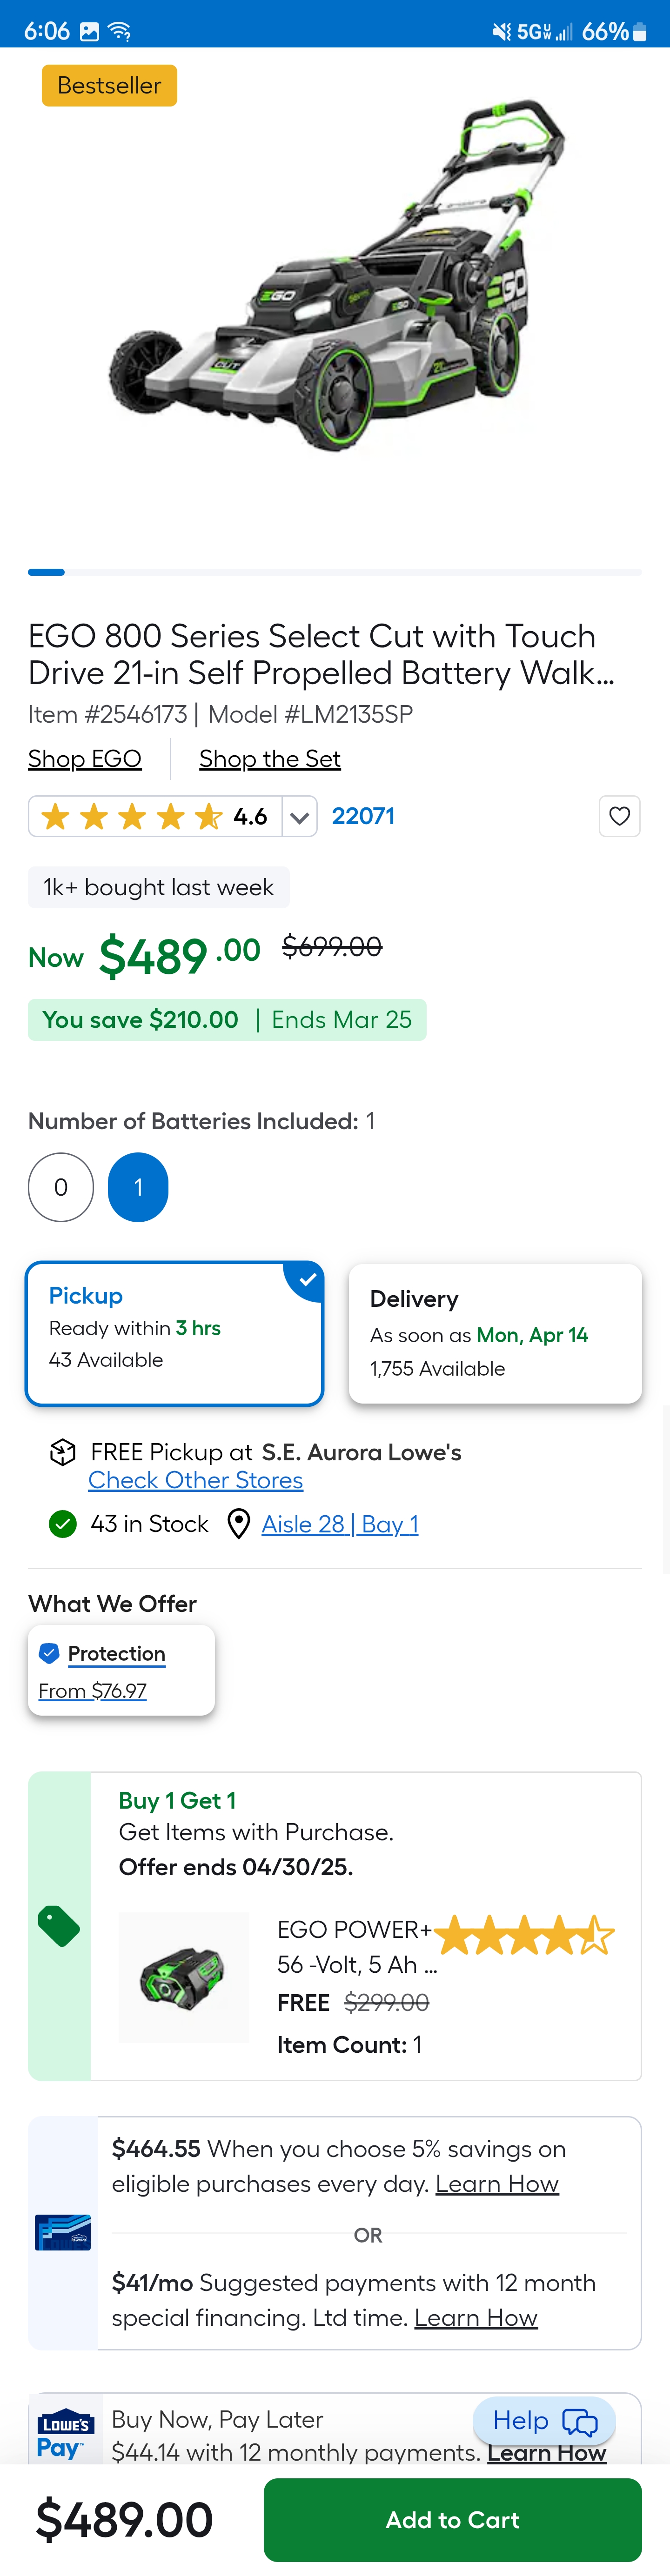Tap the free pickup package icon
The image size is (670, 2576).
(x=63, y=1452)
